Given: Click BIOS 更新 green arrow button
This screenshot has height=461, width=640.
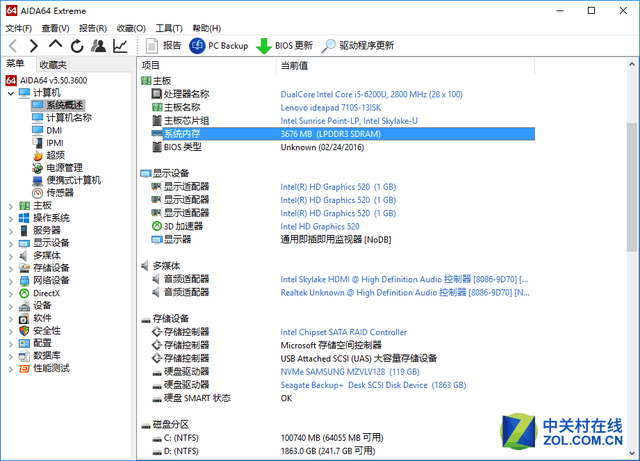Looking at the screenshot, I should pos(284,45).
